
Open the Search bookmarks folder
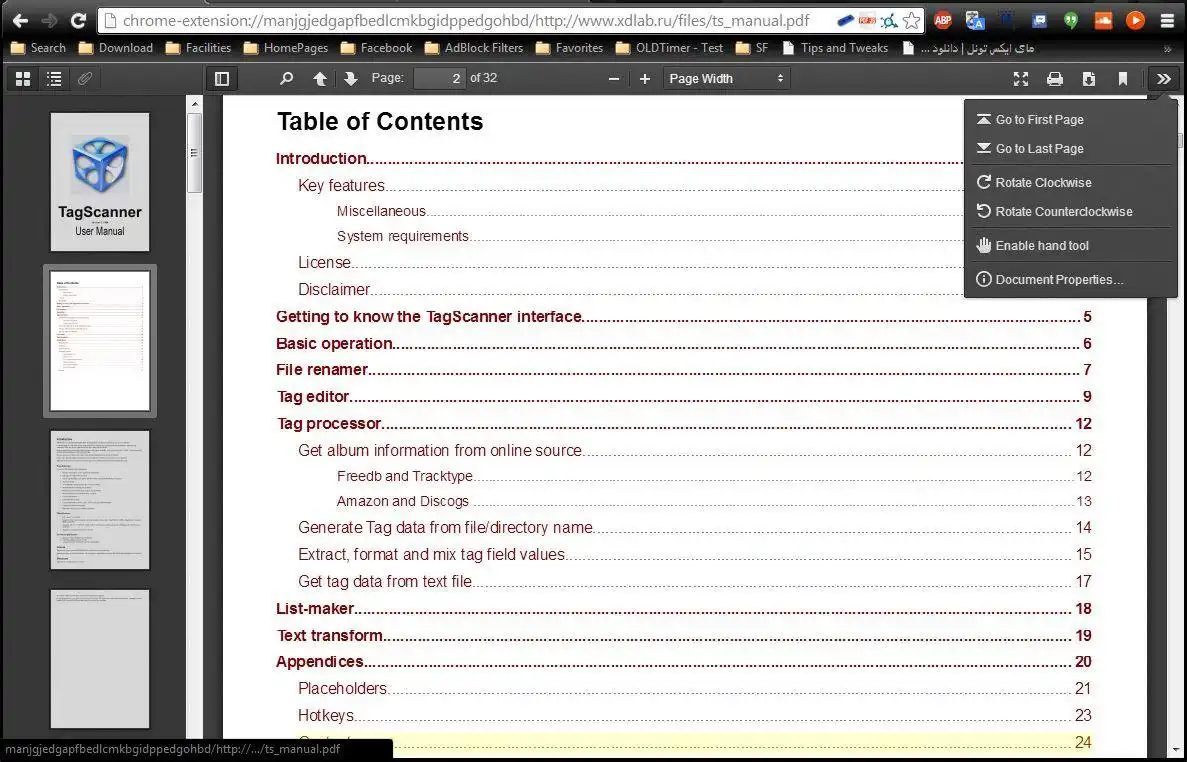[x=39, y=48]
